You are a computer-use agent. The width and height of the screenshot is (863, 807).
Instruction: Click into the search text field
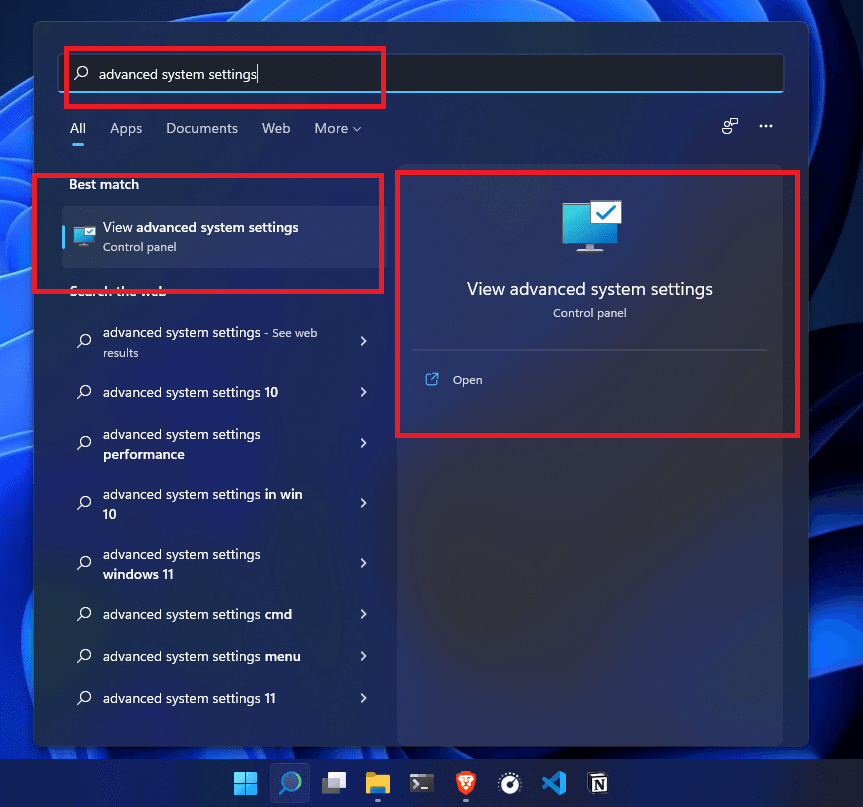(x=421, y=73)
